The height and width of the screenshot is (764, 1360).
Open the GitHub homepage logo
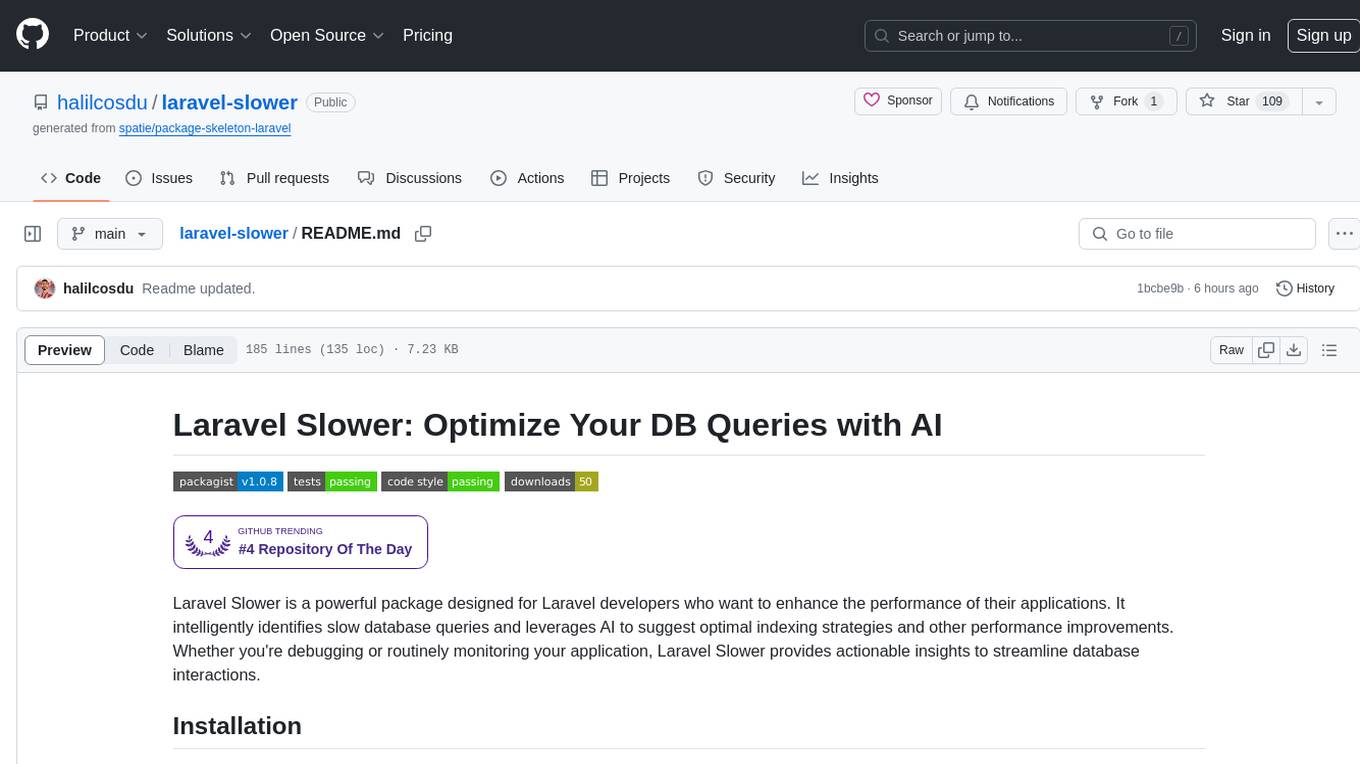tap(32, 35)
